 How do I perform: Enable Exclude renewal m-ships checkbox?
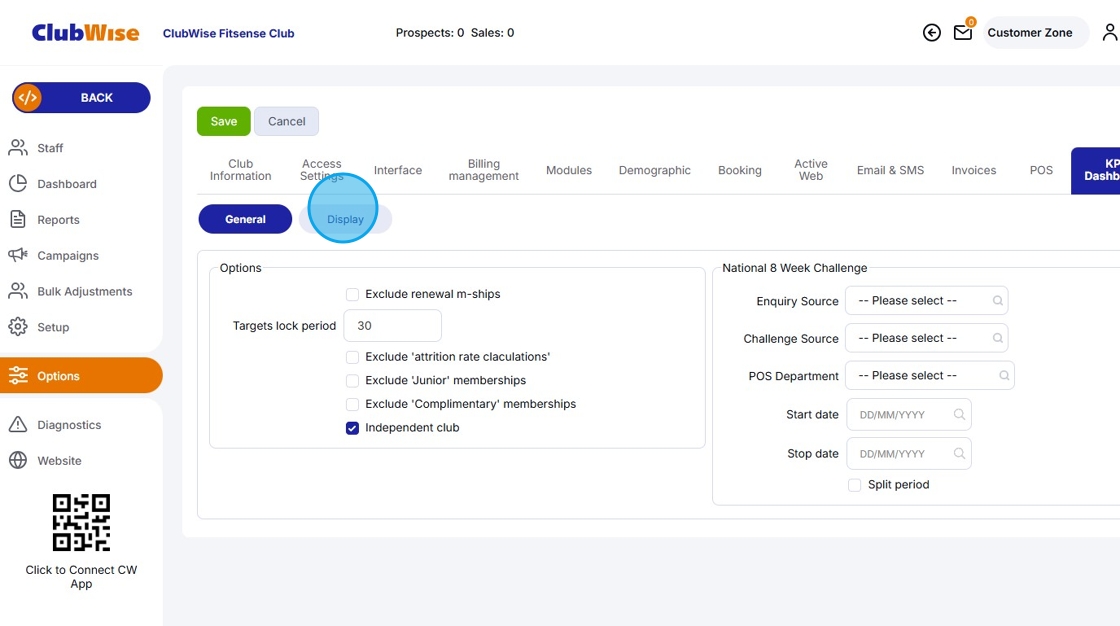click(352, 294)
